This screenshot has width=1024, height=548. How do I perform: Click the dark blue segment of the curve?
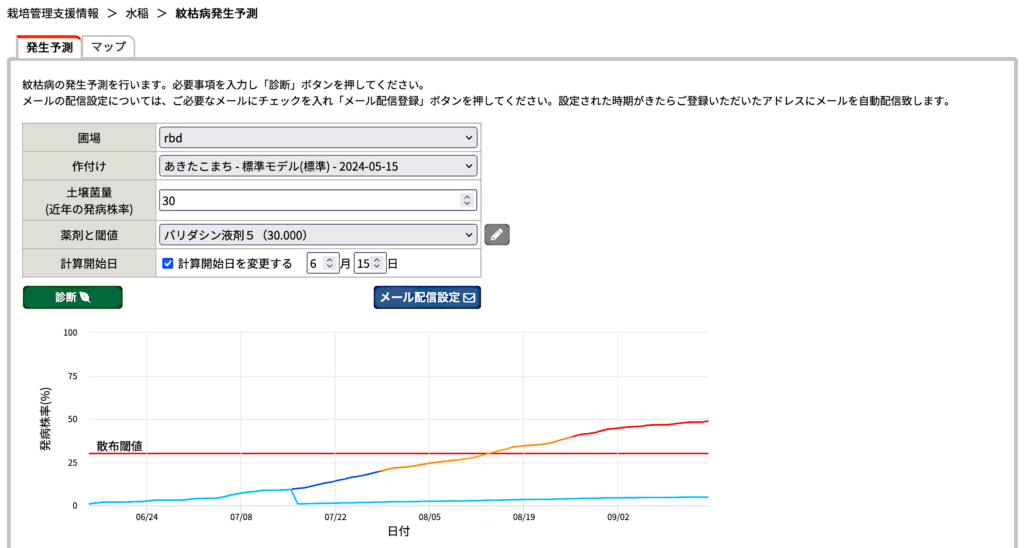[x=340, y=480]
